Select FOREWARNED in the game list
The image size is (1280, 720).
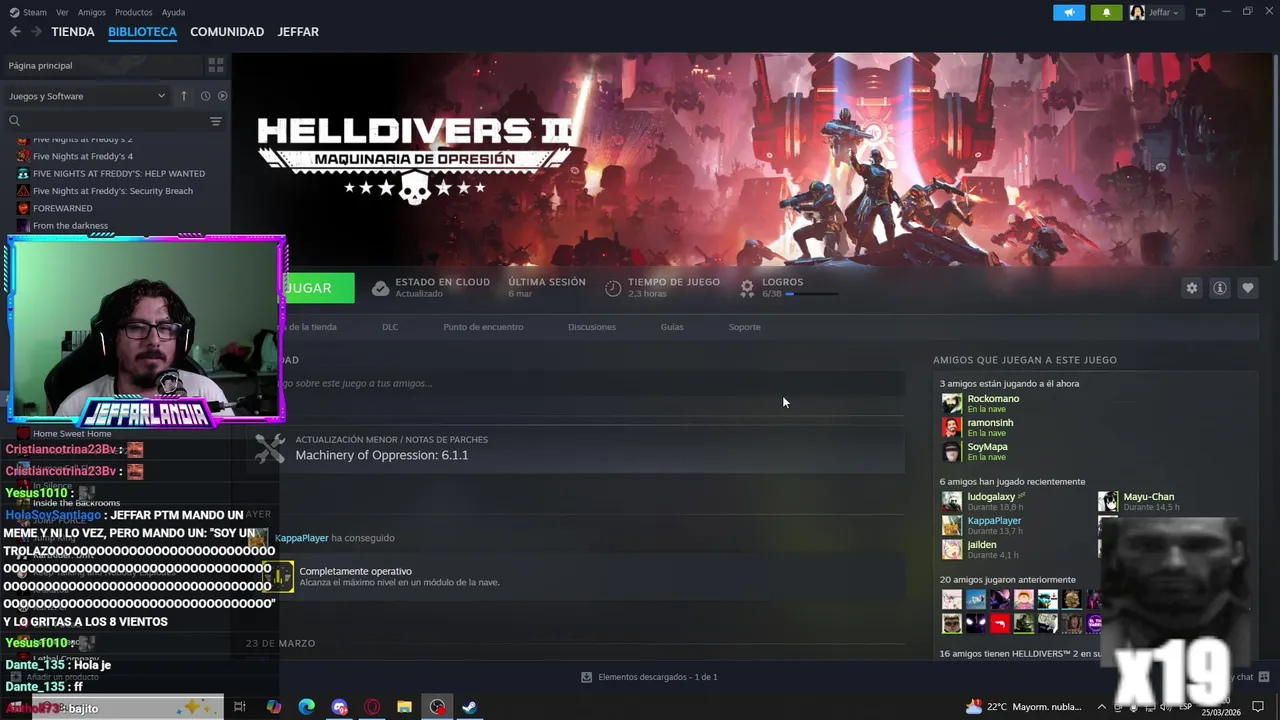pos(62,208)
